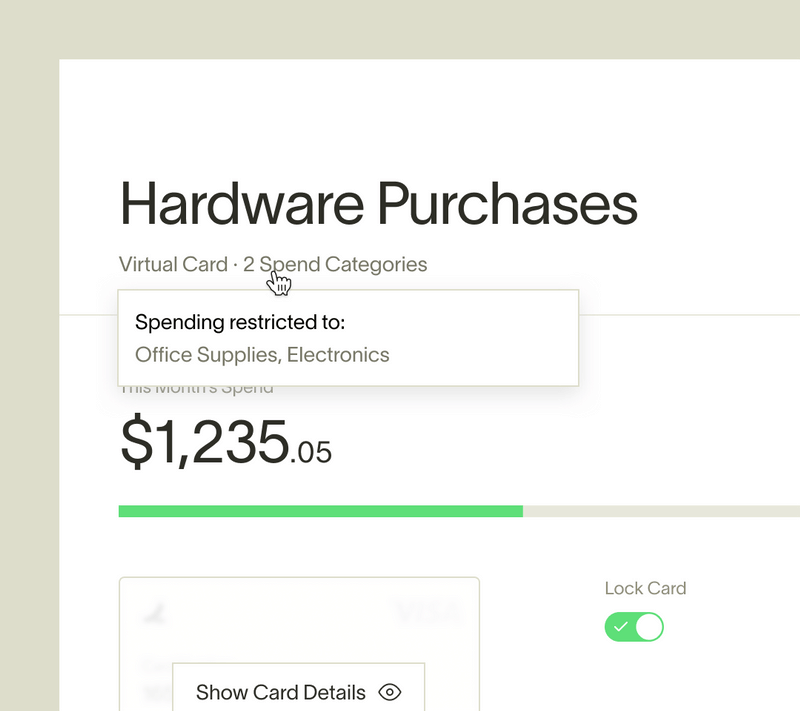Click the blurred brand logo at card's top-left
The height and width of the screenshot is (711, 800).
click(x=155, y=614)
